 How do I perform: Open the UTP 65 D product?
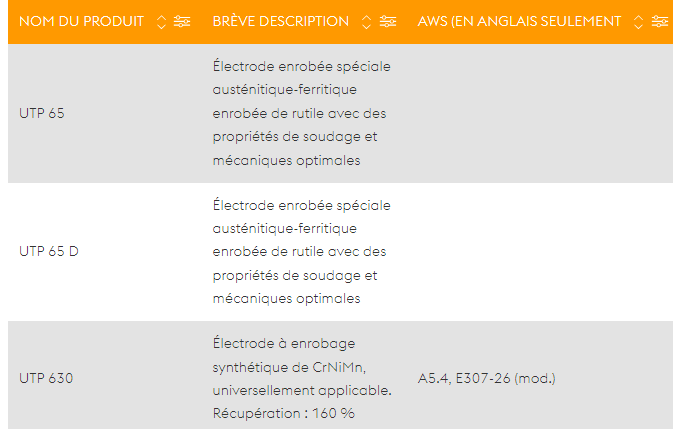pyautogui.click(x=49, y=251)
